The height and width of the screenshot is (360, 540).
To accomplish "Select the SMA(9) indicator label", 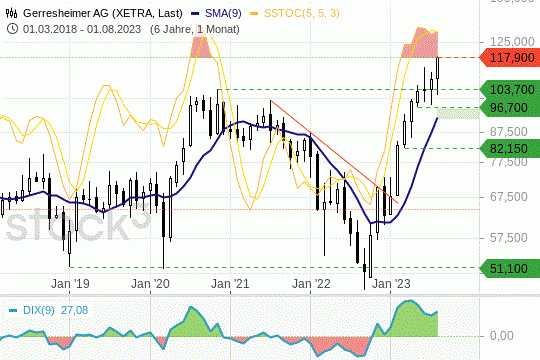I will tap(223, 13).
